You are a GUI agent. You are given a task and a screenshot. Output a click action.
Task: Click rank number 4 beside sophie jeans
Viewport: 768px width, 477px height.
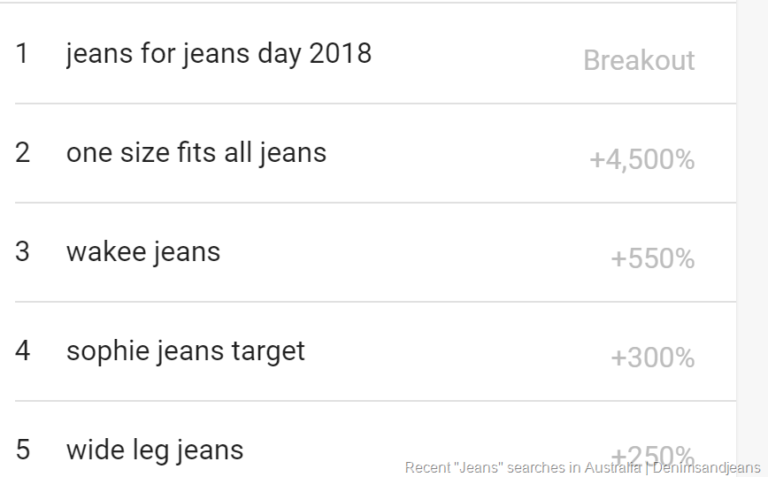coord(22,351)
